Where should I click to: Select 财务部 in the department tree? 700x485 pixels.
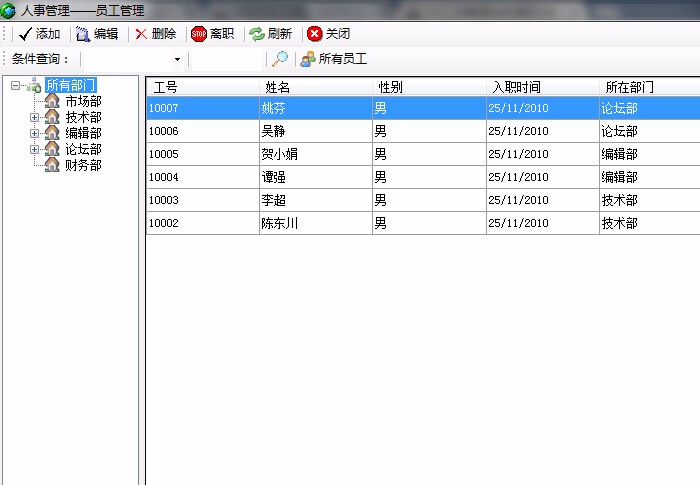pyautogui.click(x=83, y=165)
